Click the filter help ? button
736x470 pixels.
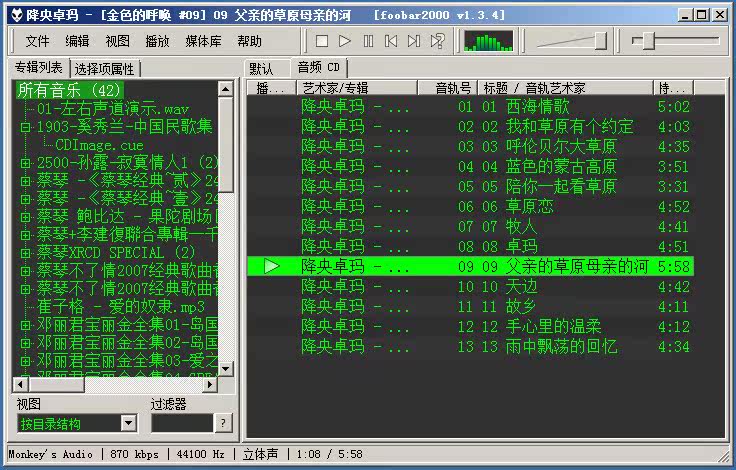pyautogui.click(x=223, y=423)
